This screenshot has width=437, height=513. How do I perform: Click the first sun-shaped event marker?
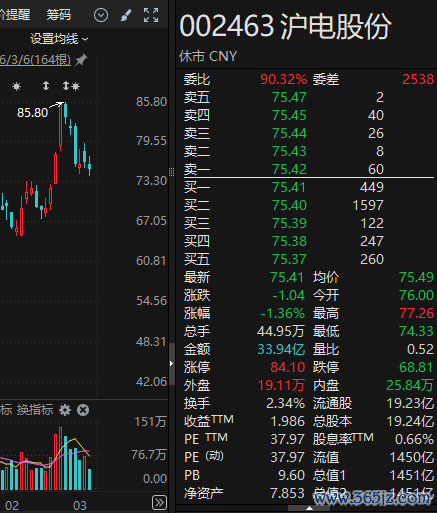click(x=16, y=87)
